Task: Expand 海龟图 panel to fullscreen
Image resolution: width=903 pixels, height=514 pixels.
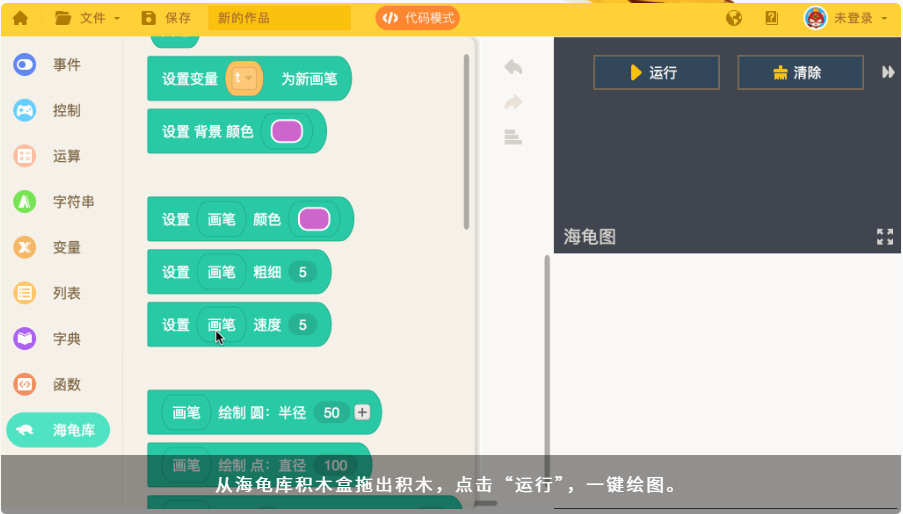Action: [885, 237]
